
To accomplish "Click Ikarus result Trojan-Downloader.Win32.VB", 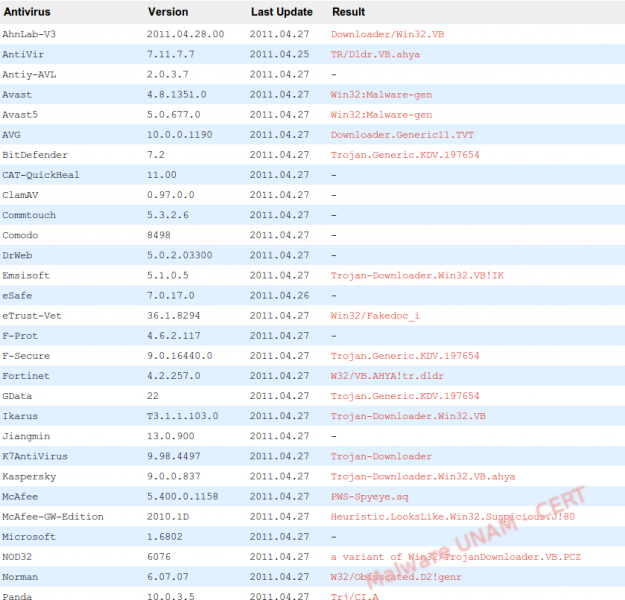I will (408, 416).
